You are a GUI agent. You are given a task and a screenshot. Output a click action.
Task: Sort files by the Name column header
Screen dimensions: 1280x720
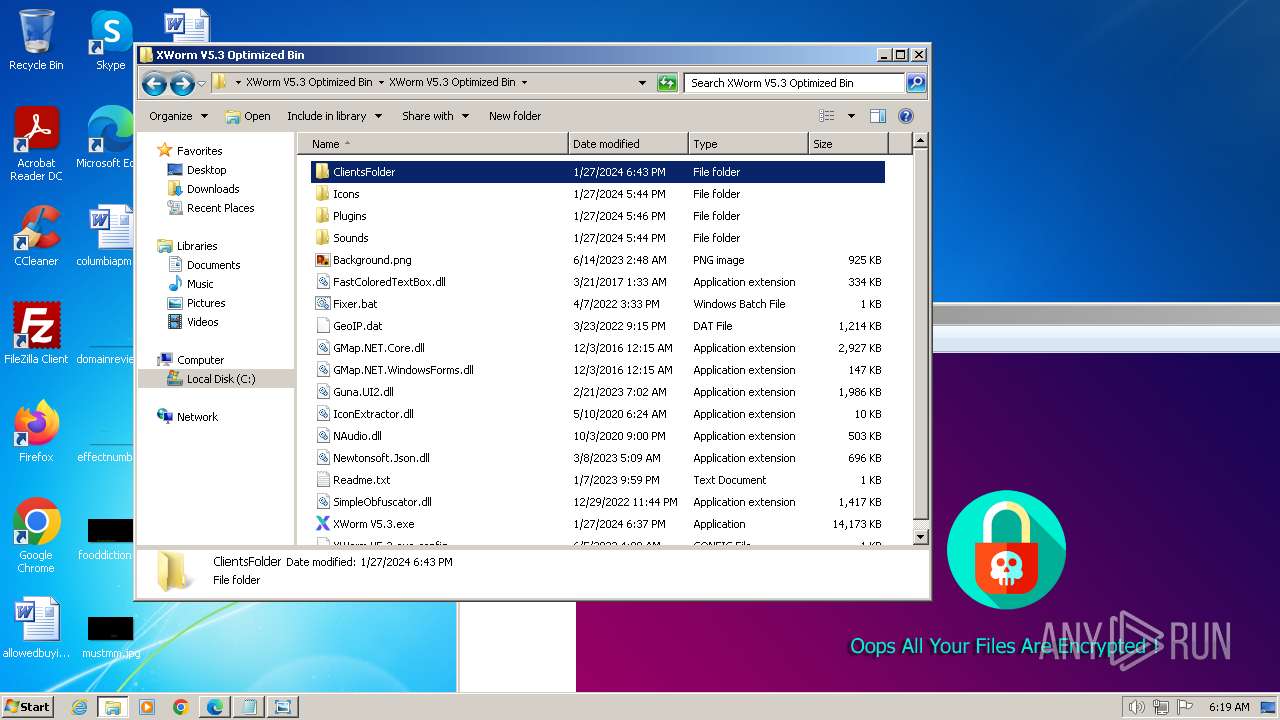click(x=433, y=144)
